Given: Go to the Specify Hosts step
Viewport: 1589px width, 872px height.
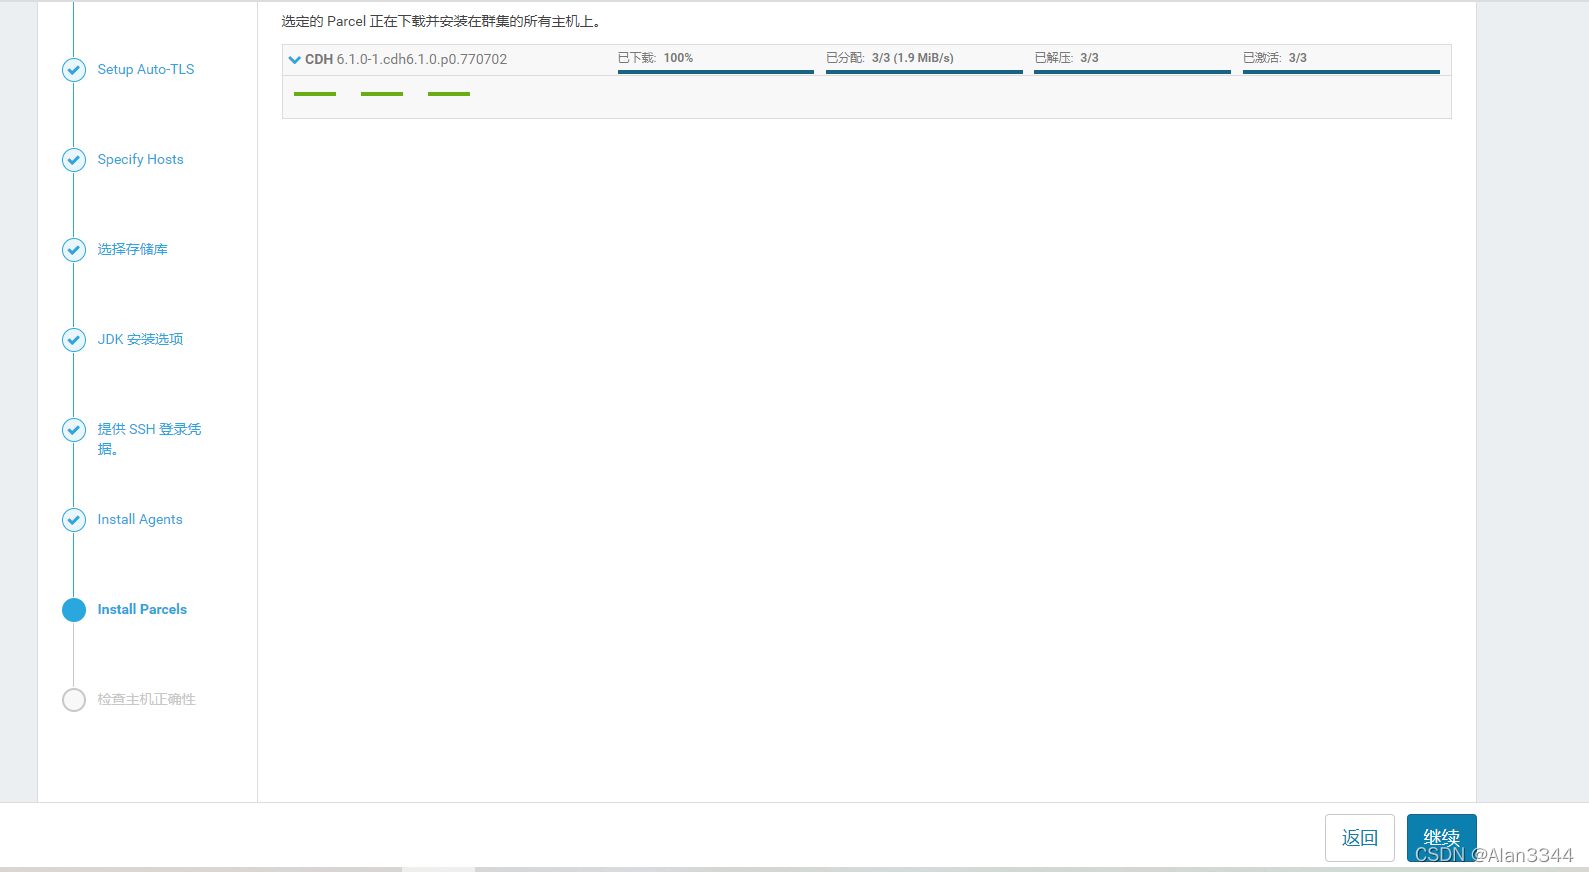Looking at the screenshot, I should pyautogui.click(x=141, y=159).
